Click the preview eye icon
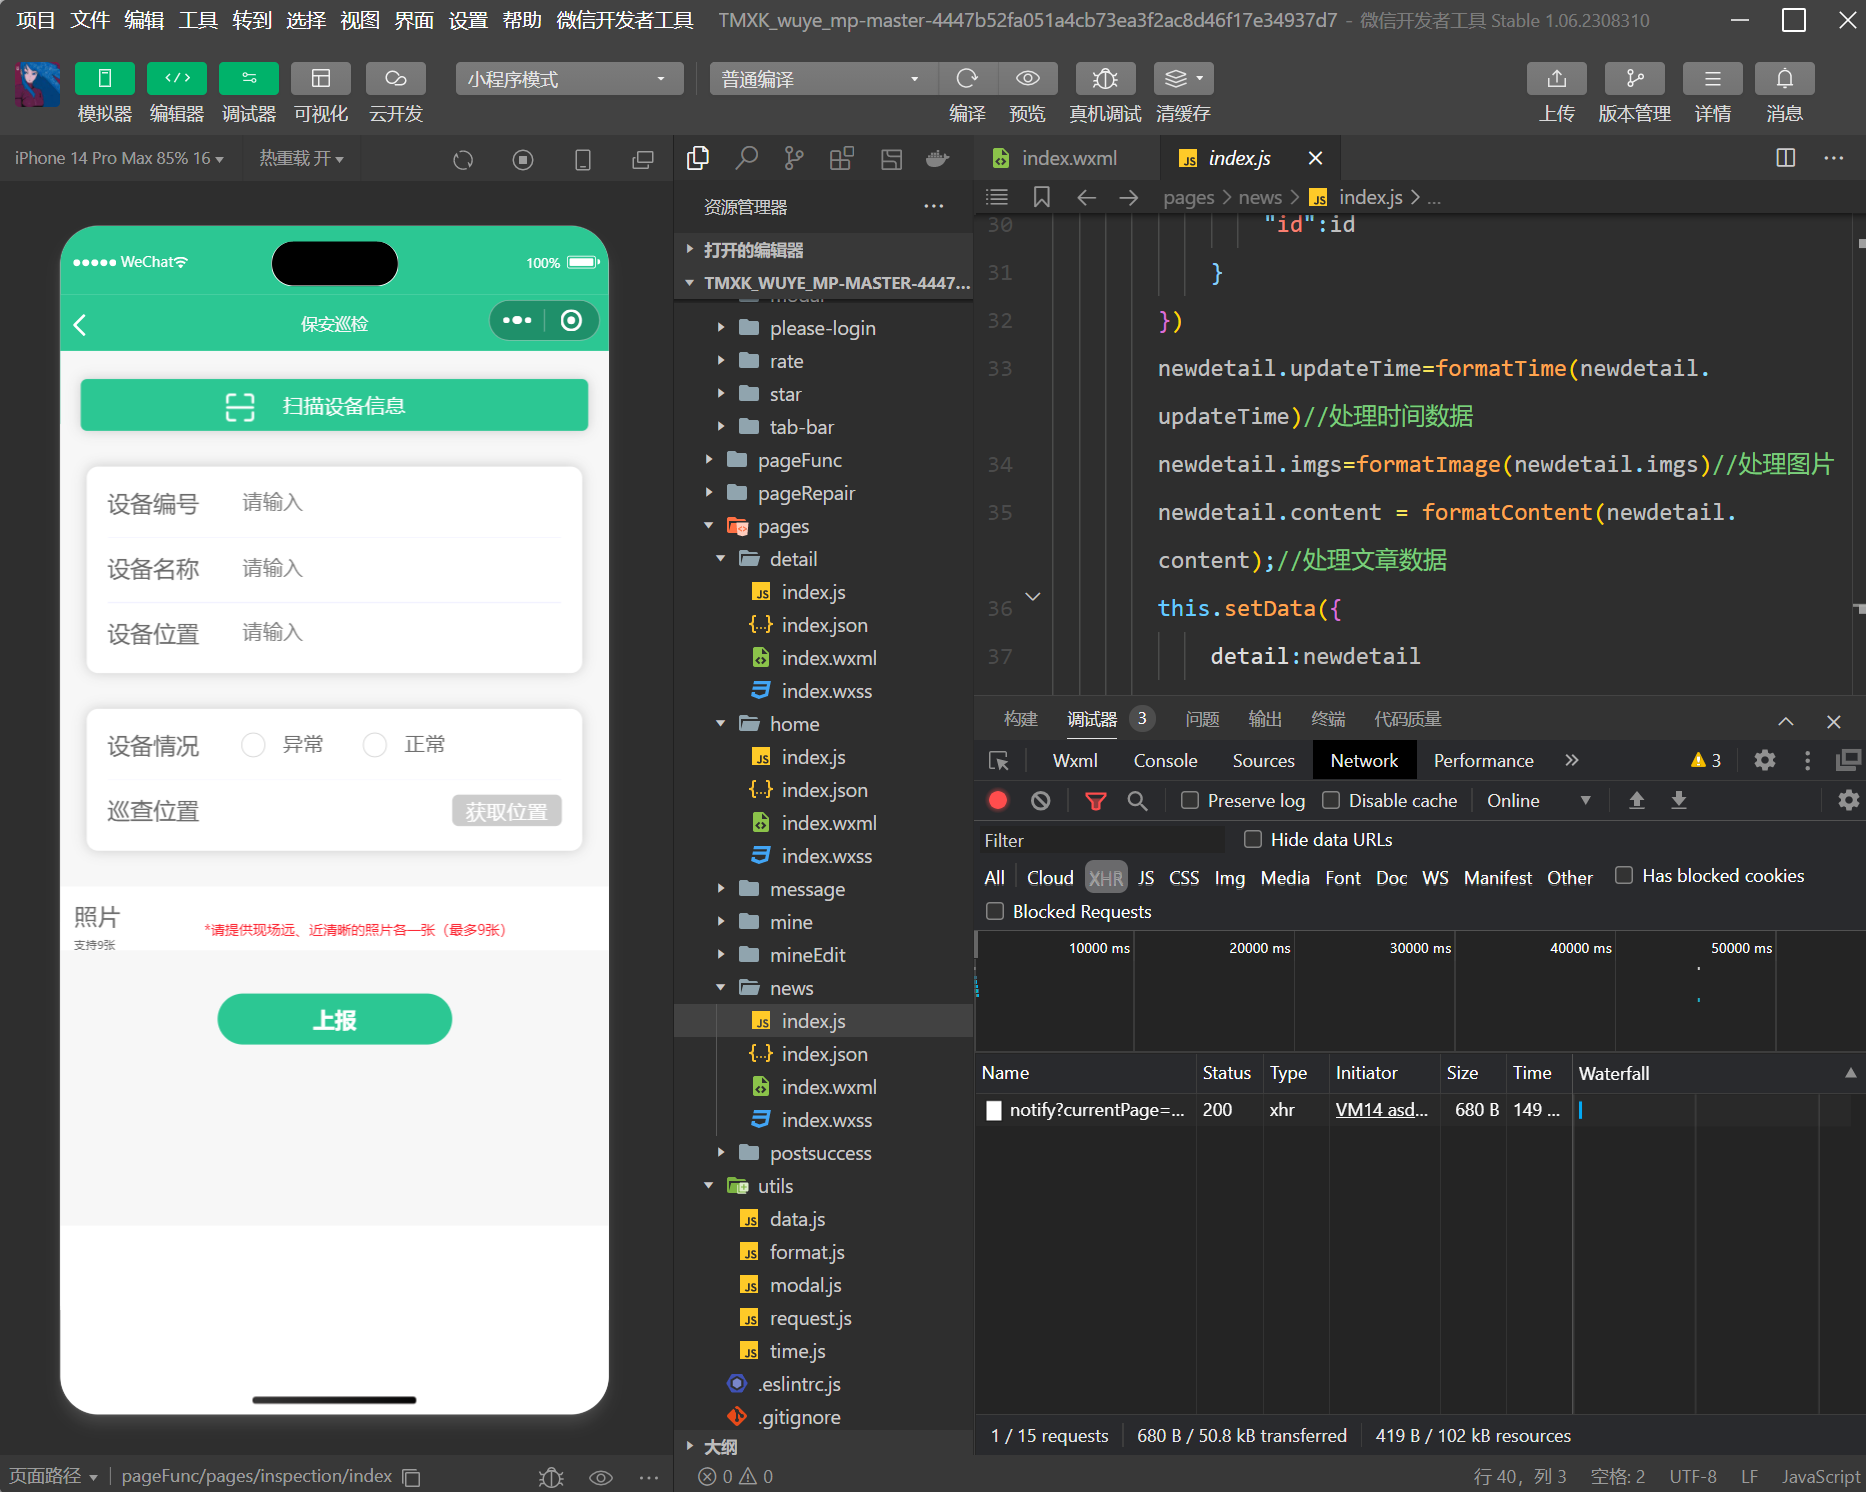 click(x=1028, y=79)
